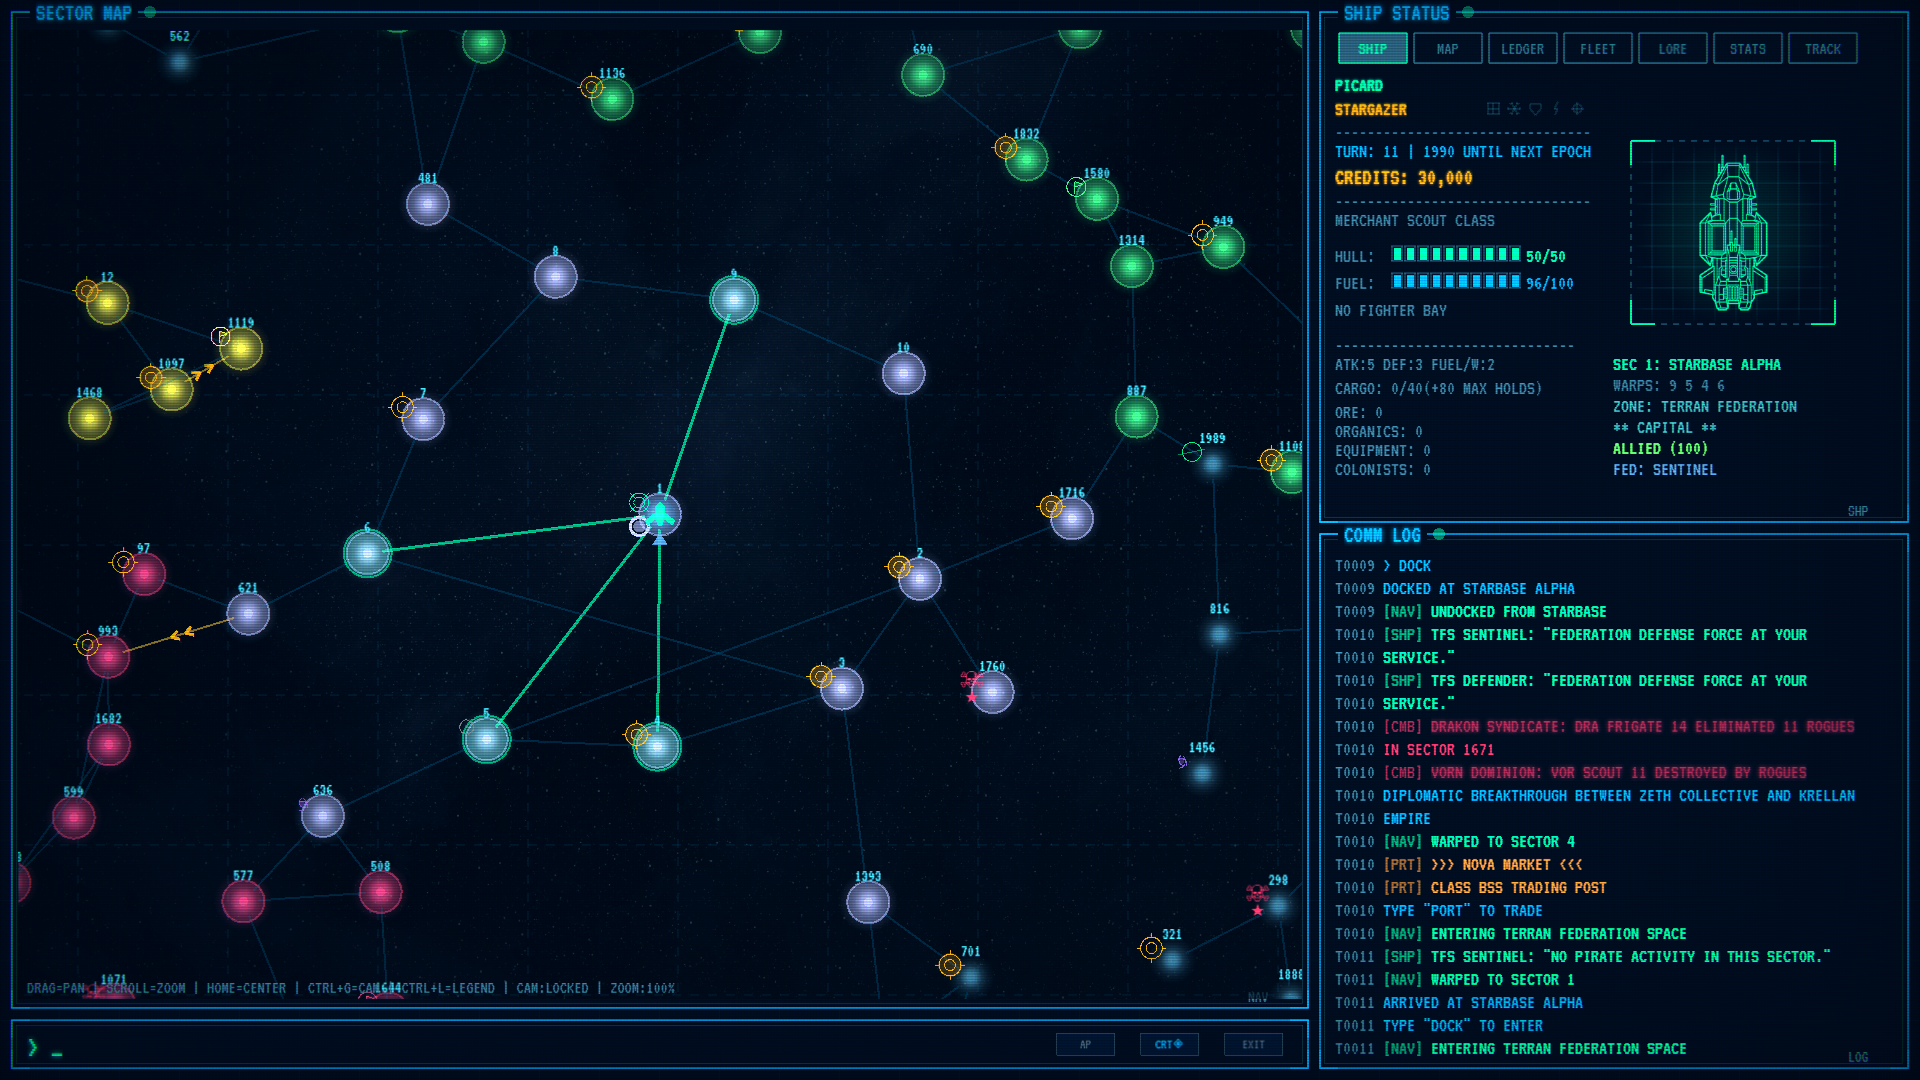
Task: Click the lightning bolt icon beside STARGAZER
Action: [x=1556, y=109]
